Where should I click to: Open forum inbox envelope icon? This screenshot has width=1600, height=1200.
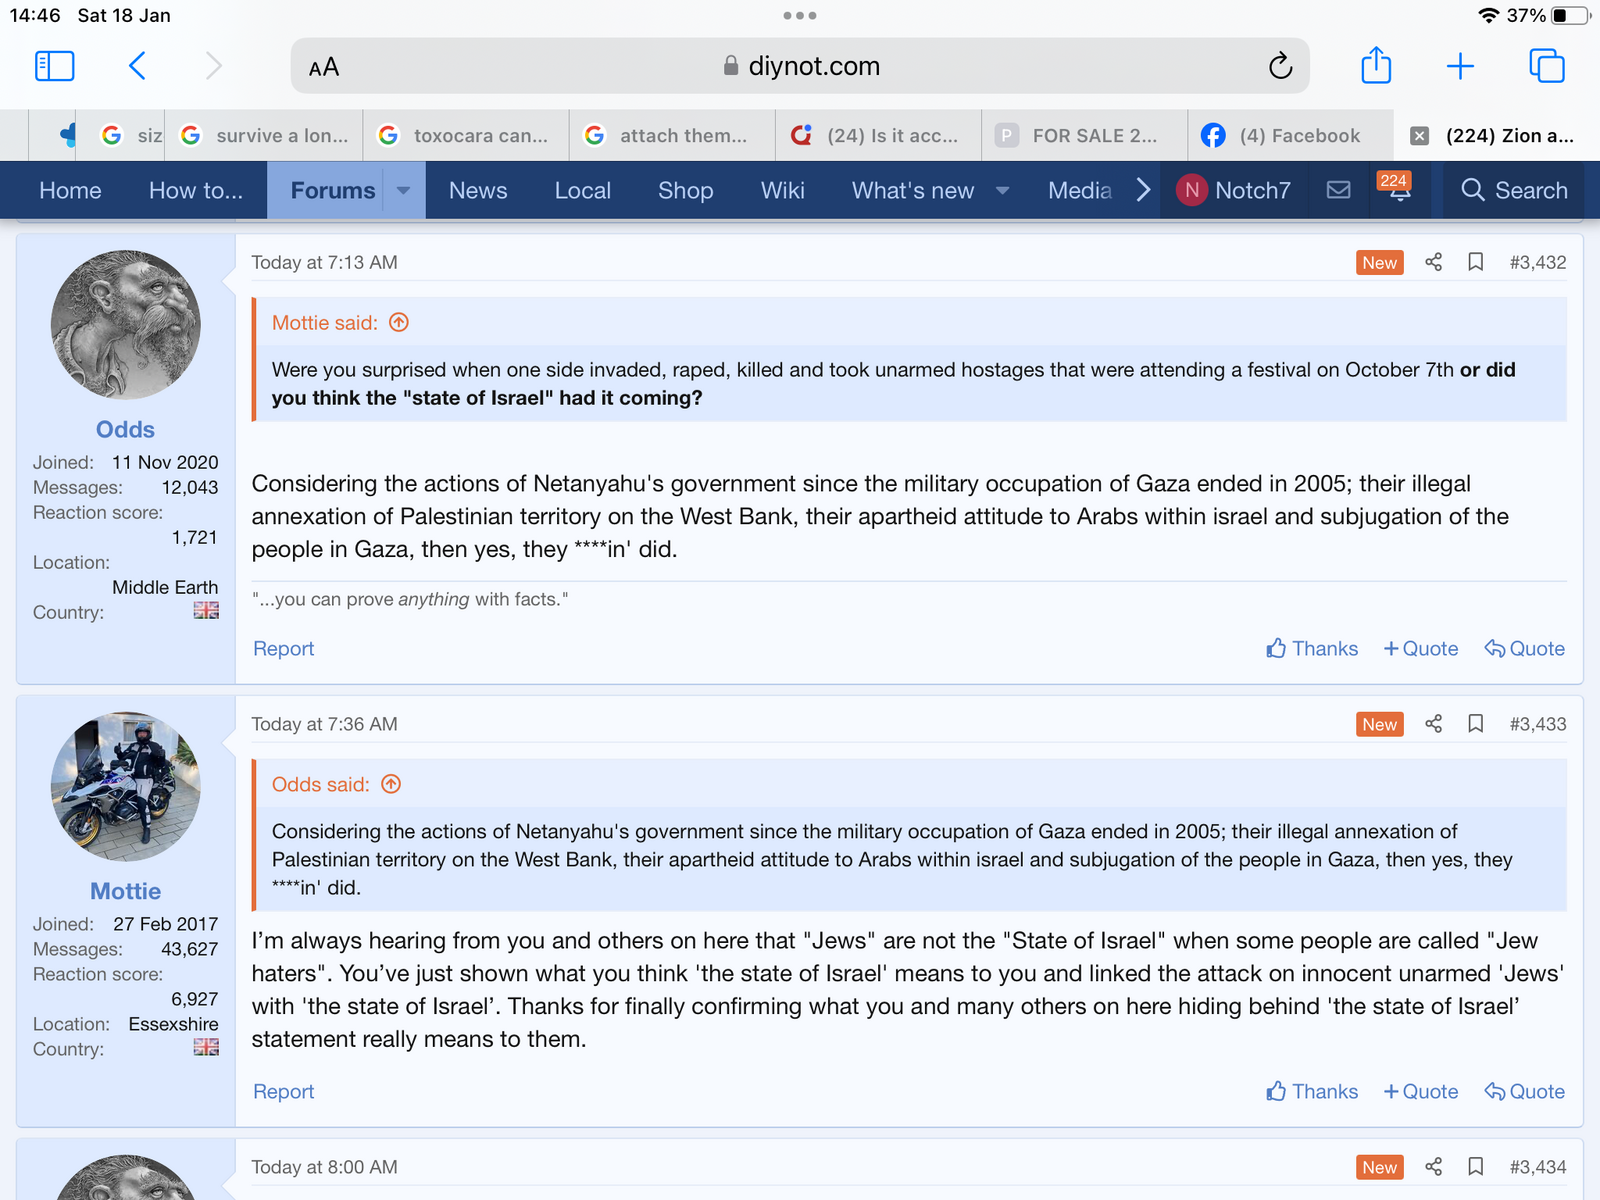click(1338, 190)
